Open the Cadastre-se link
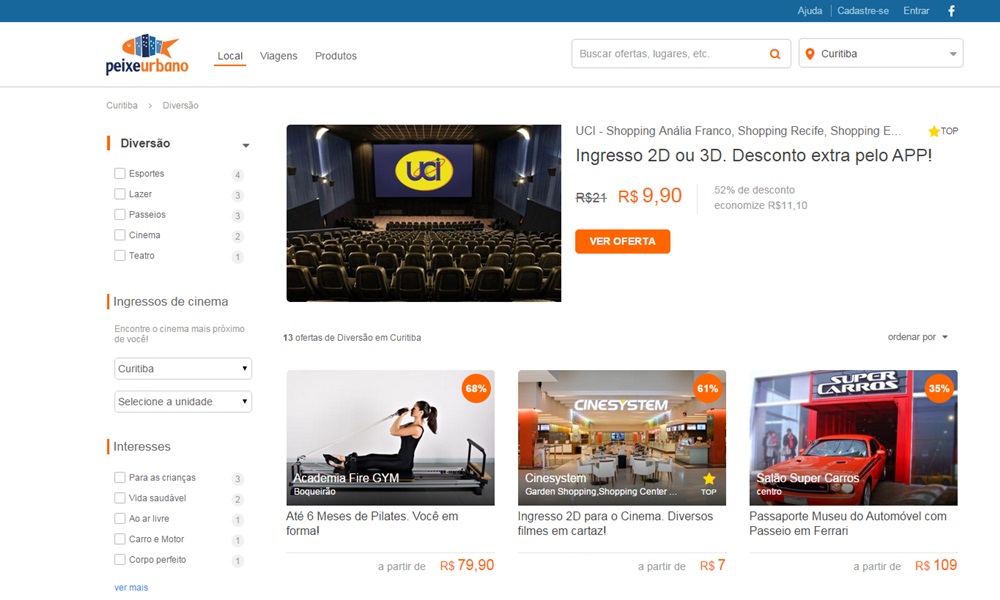 point(862,11)
